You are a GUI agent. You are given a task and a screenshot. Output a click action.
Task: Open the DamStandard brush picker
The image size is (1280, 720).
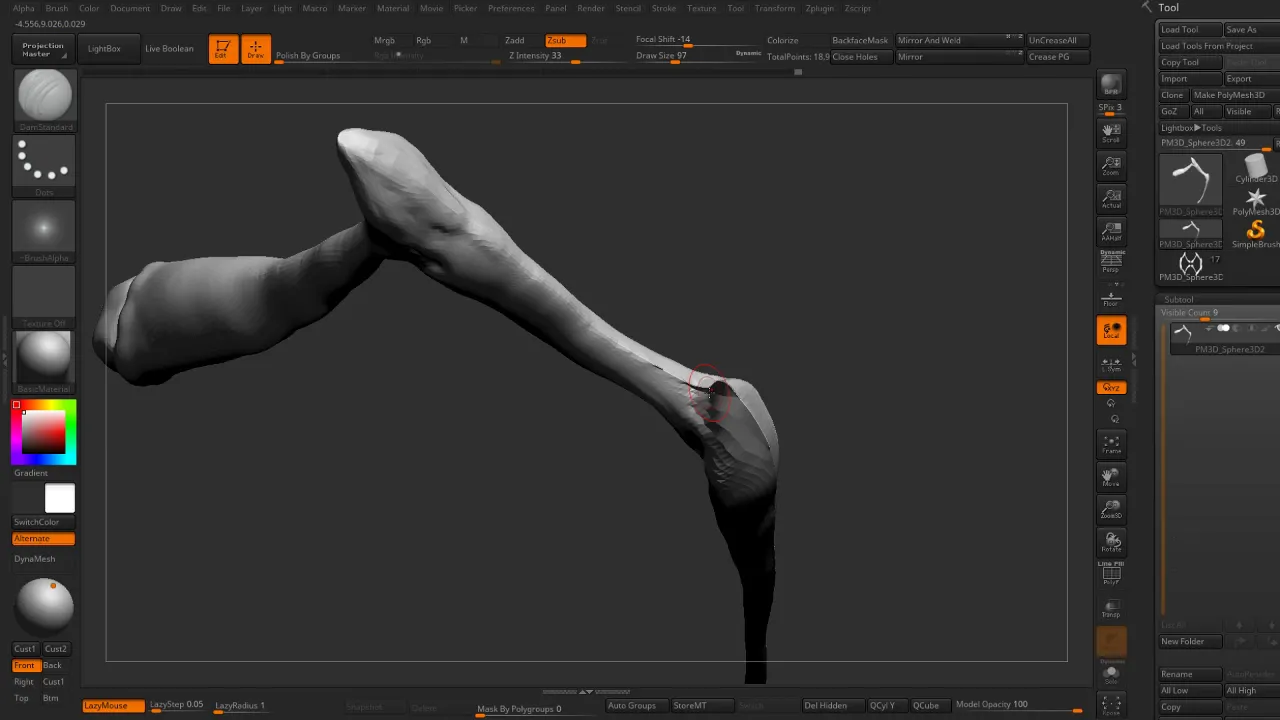pyautogui.click(x=44, y=101)
